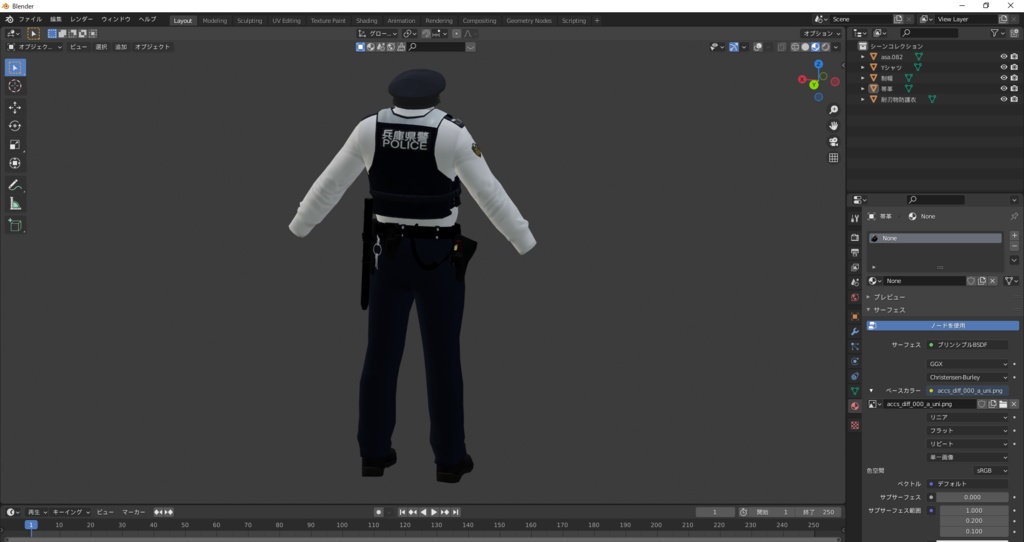Open the Object properties tab
1024x542 pixels.
[x=855, y=317]
